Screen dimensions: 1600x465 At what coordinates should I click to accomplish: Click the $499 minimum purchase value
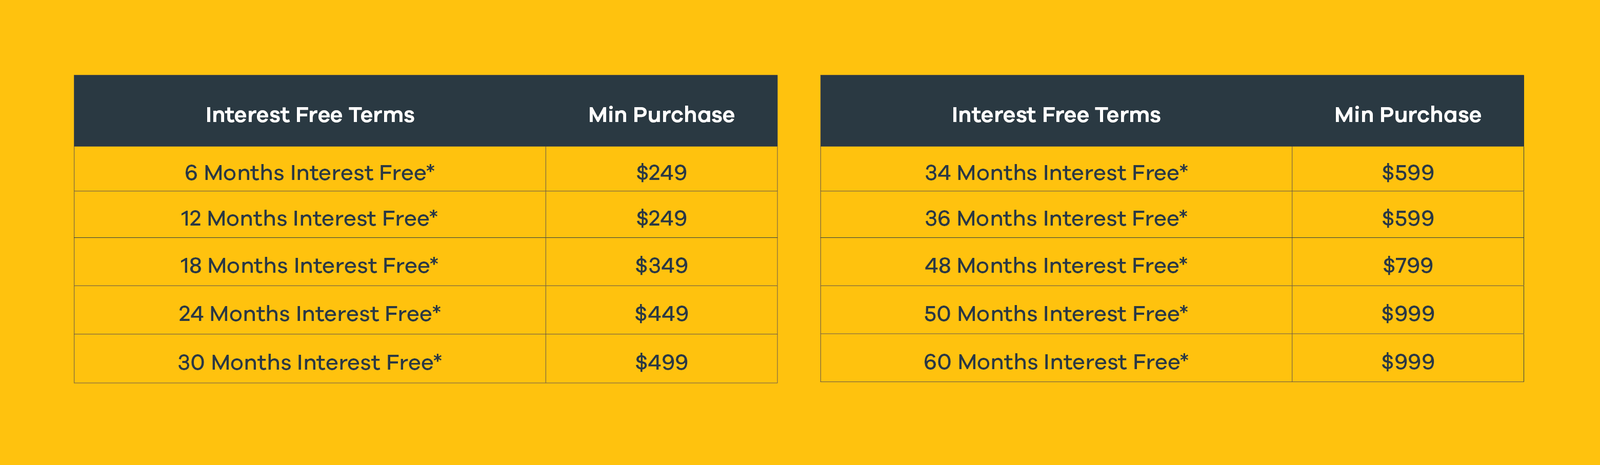coord(661,362)
